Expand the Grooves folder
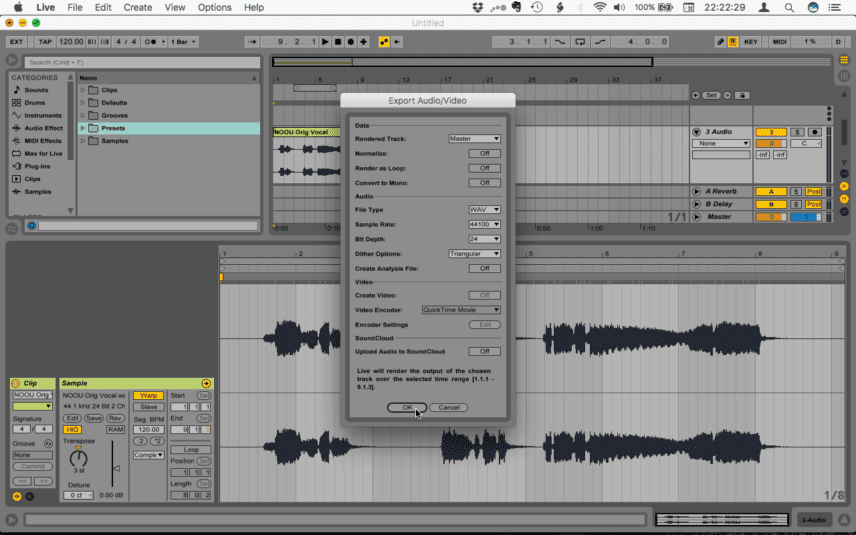856x535 pixels. [83, 115]
